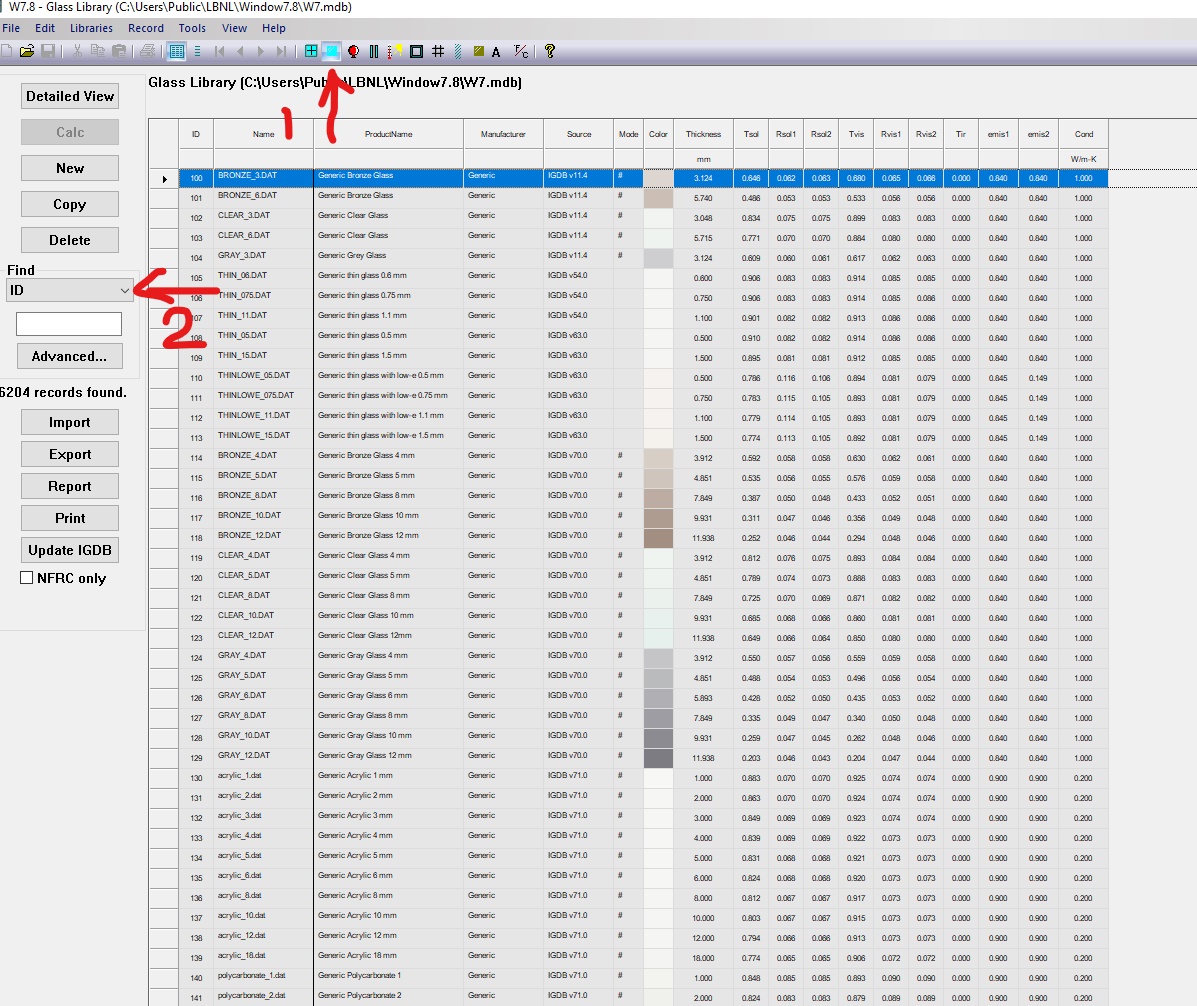This screenshot has width=1197, height=1006.
Task: Click the Import button
Action: click(69, 422)
